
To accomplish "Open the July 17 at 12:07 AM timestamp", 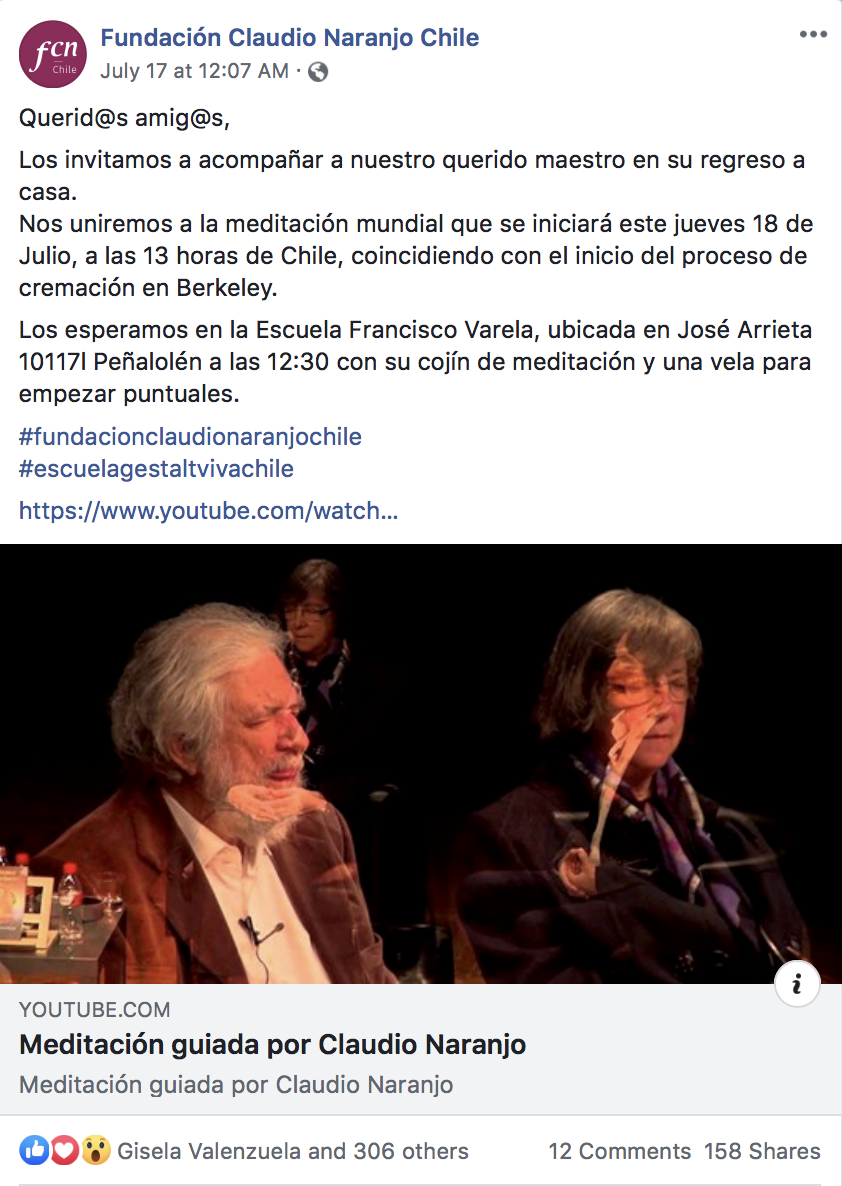I will pos(194,71).
